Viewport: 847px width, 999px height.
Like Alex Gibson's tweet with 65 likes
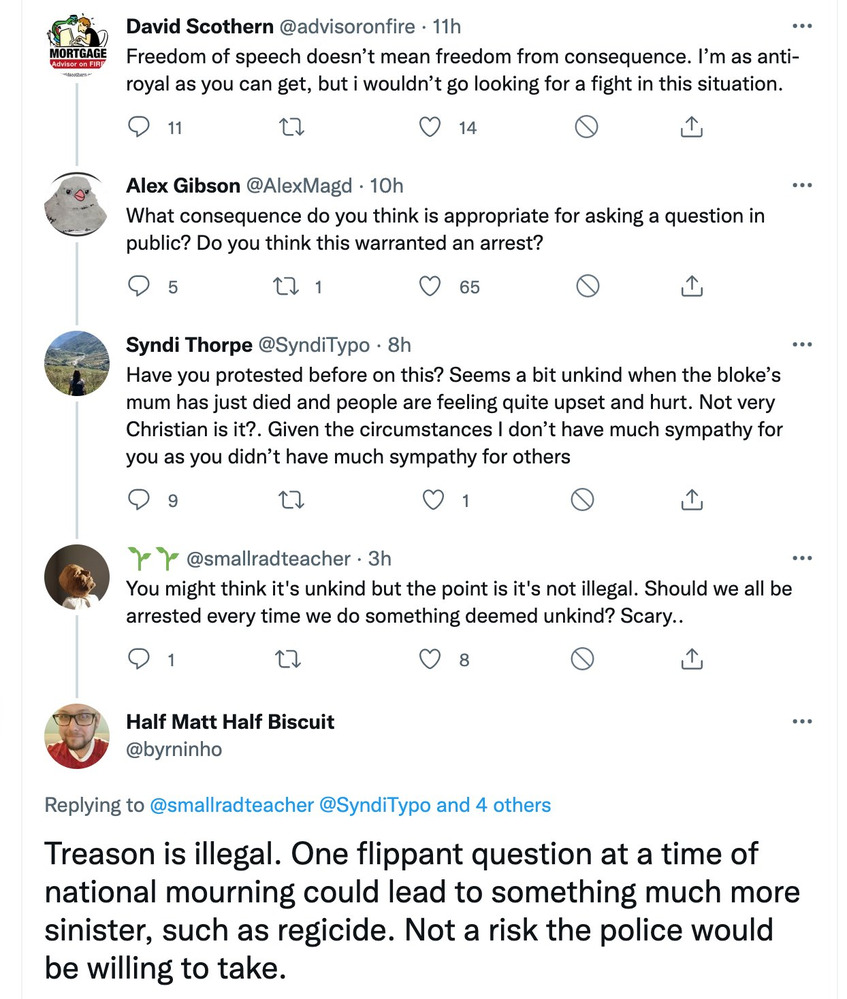pyautogui.click(x=430, y=287)
